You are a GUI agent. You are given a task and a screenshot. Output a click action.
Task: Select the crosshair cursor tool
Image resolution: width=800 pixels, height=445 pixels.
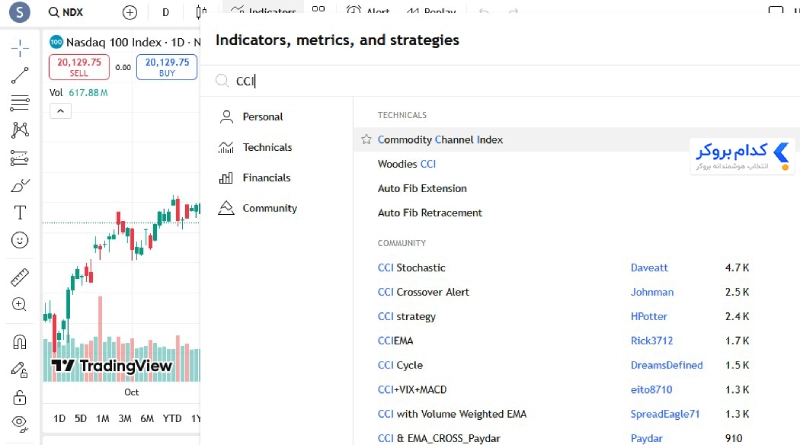[20, 48]
